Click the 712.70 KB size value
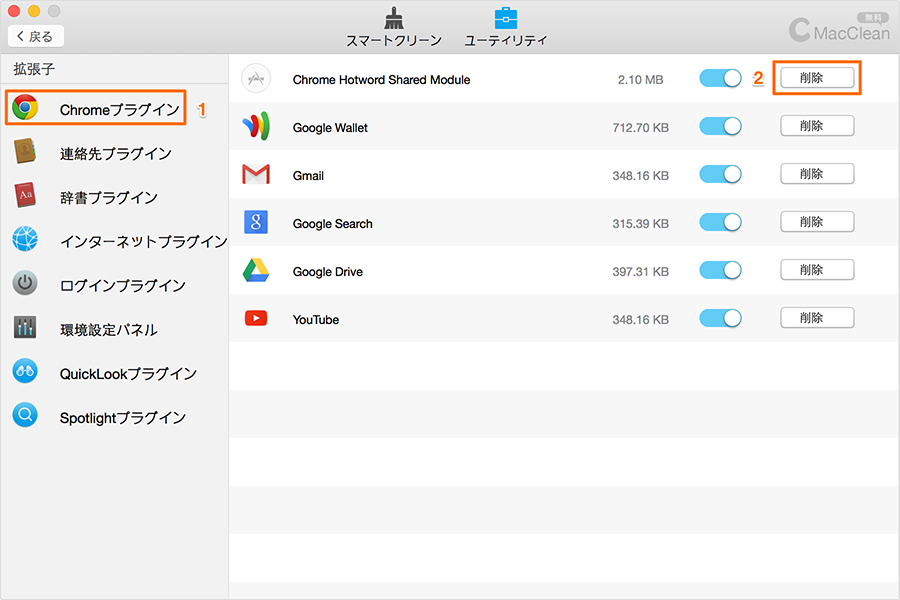 [x=641, y=127]
